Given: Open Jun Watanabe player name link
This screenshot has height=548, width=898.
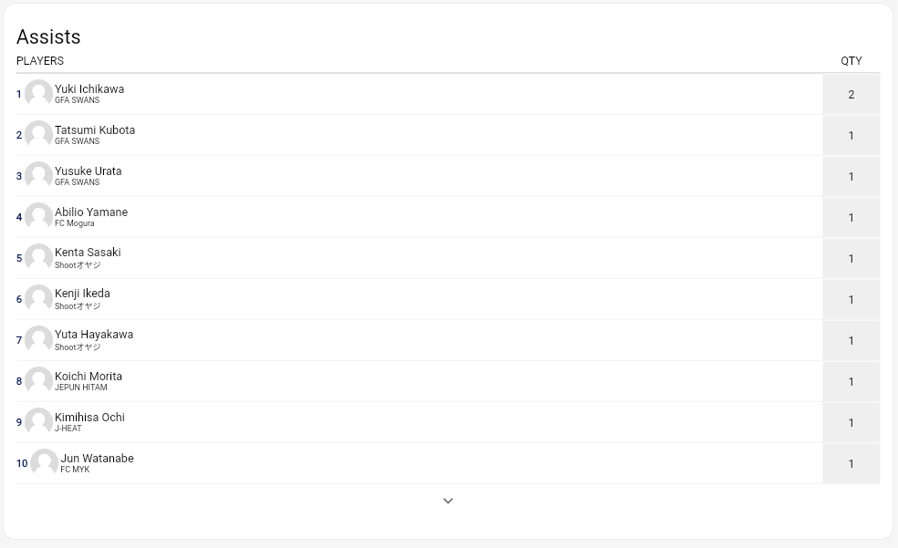Looking at the screenshot, I should click(x=97, y=458).
